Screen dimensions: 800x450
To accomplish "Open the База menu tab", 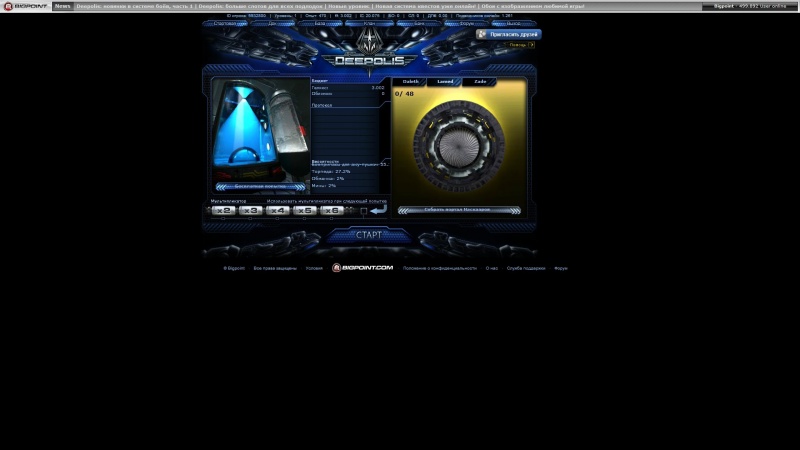I will [x=320, y=23].
